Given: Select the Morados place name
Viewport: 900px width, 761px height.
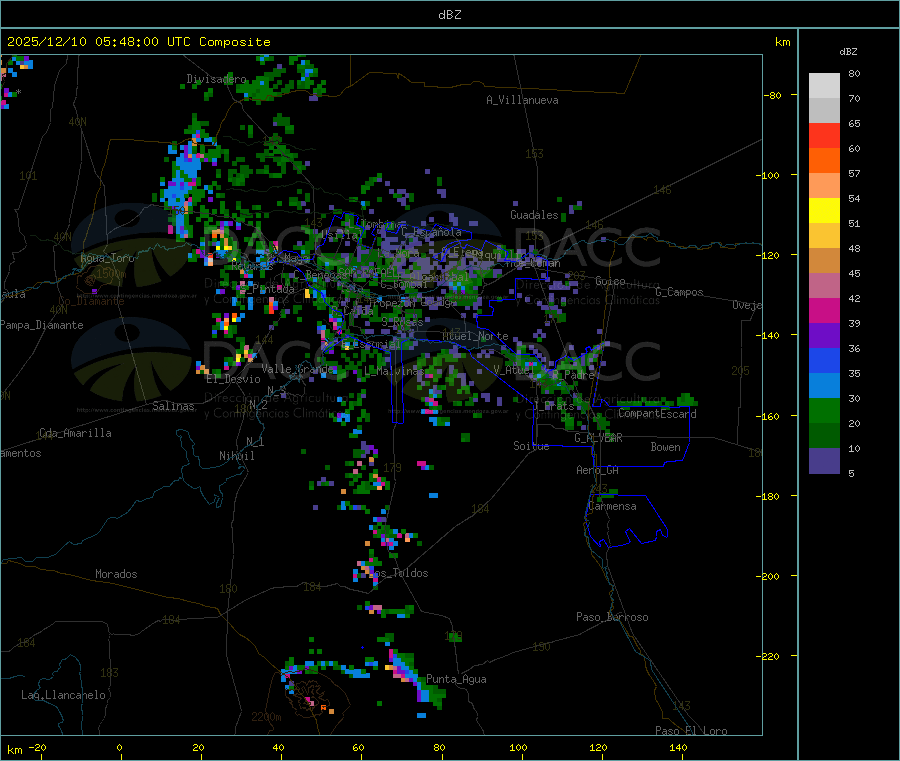Looking at the screenshot, I should click(x=116, y=574).
